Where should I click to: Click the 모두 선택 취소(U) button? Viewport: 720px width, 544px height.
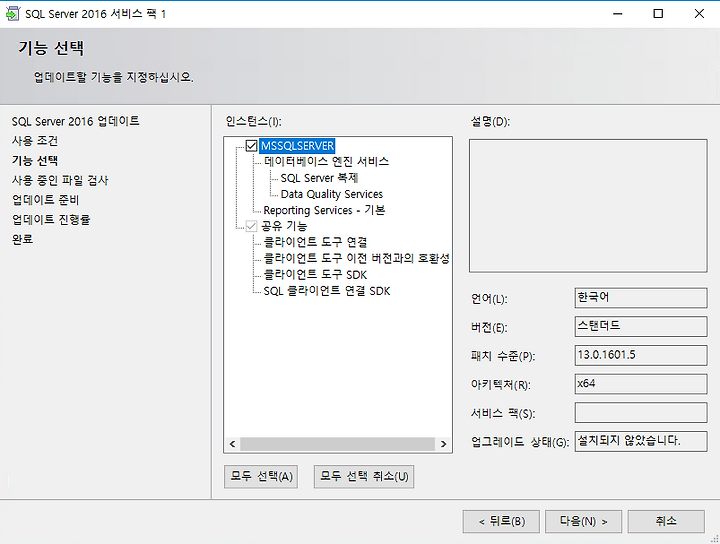(364, 477)
